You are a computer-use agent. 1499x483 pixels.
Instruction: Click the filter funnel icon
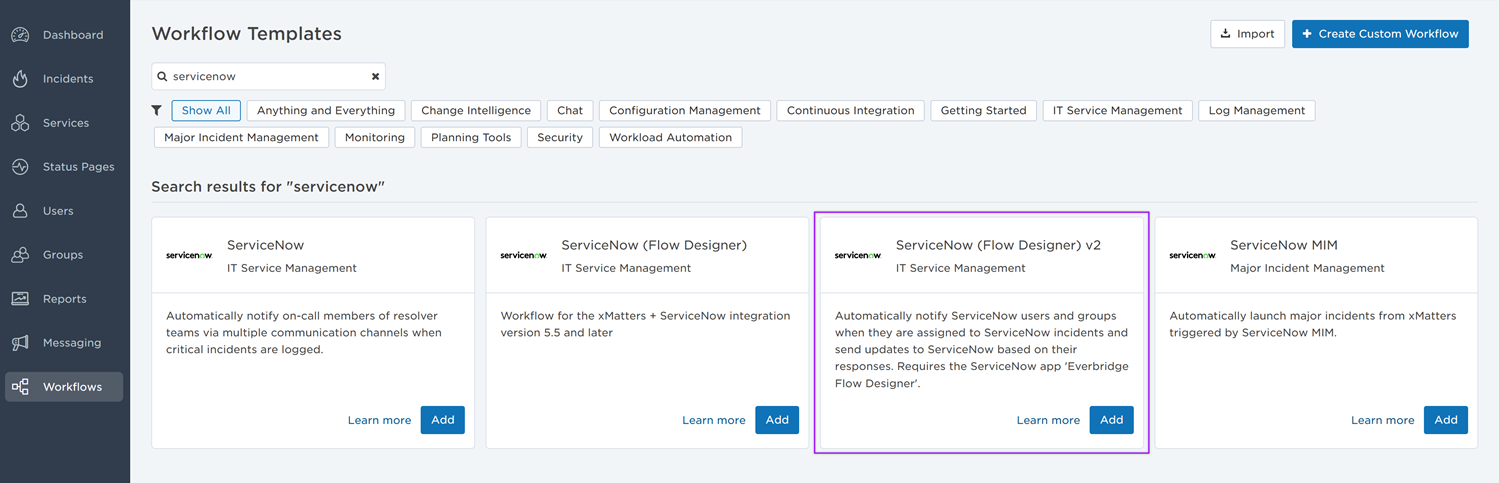(x=157, y=111)
